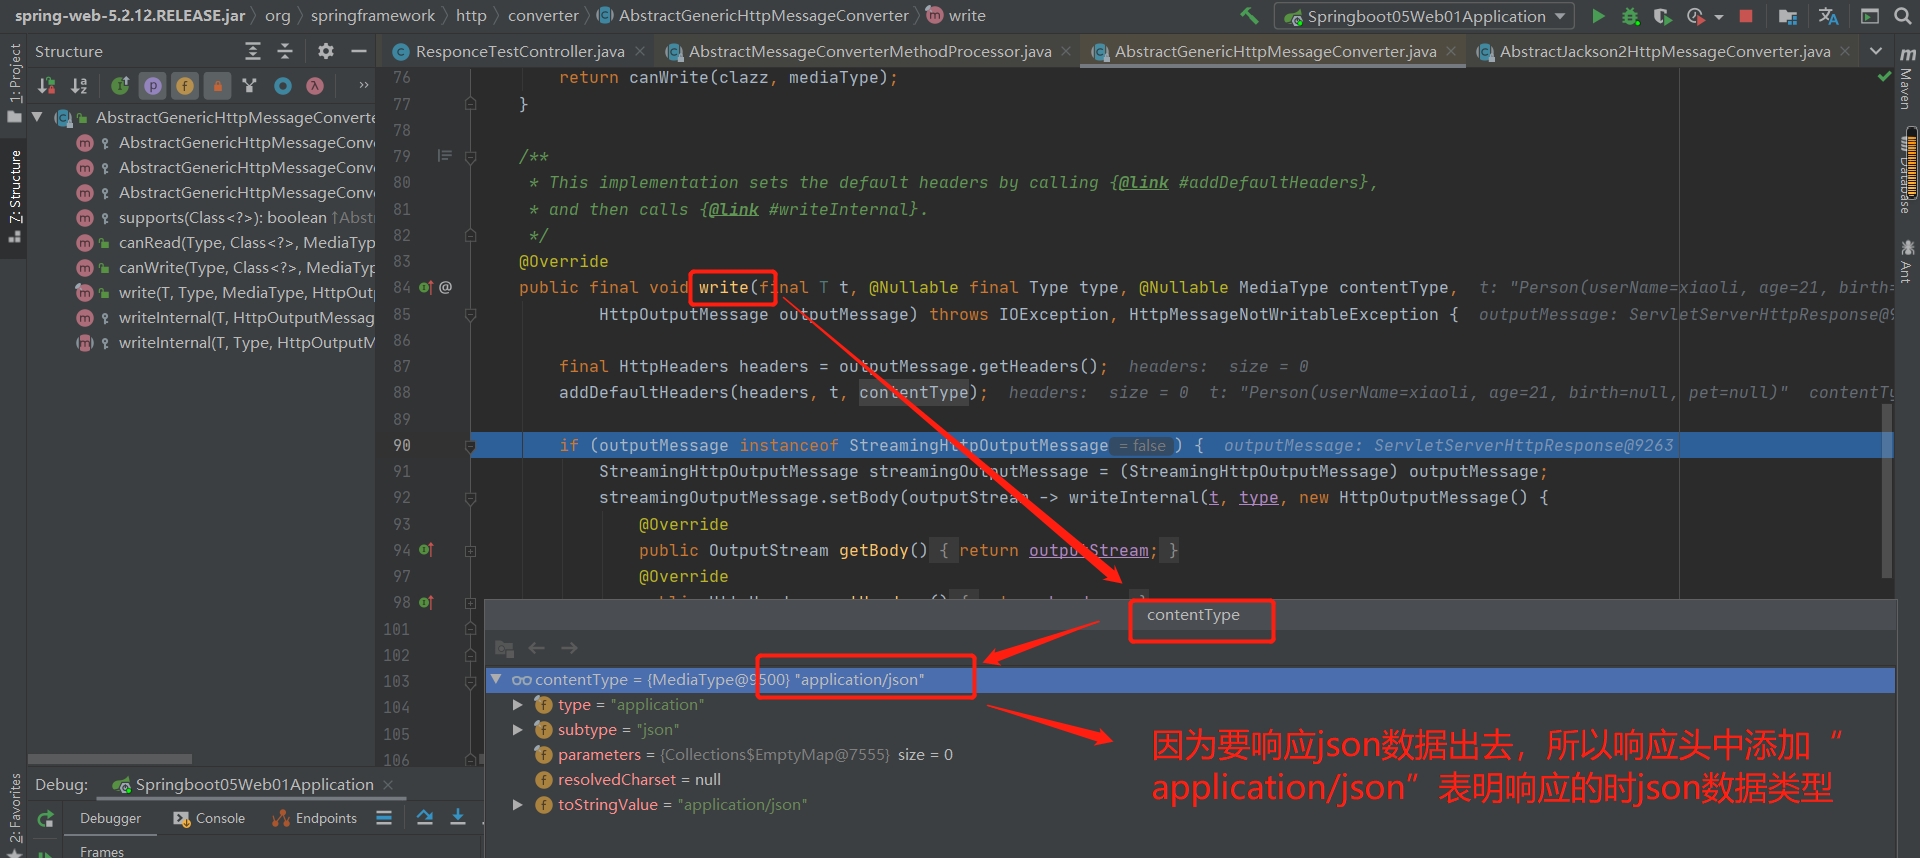Open the 7: Structure tool window button

coord(14,195)
